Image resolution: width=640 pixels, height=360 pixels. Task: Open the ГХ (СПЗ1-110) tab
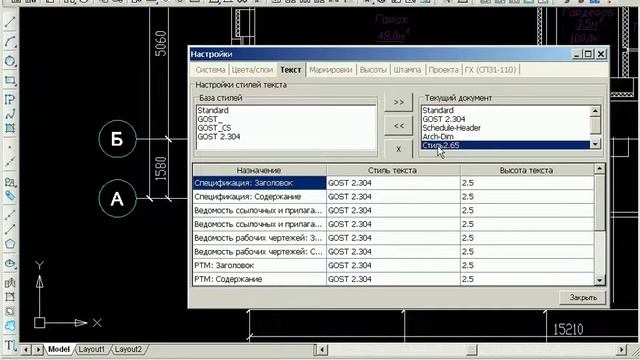click(491, 70)
